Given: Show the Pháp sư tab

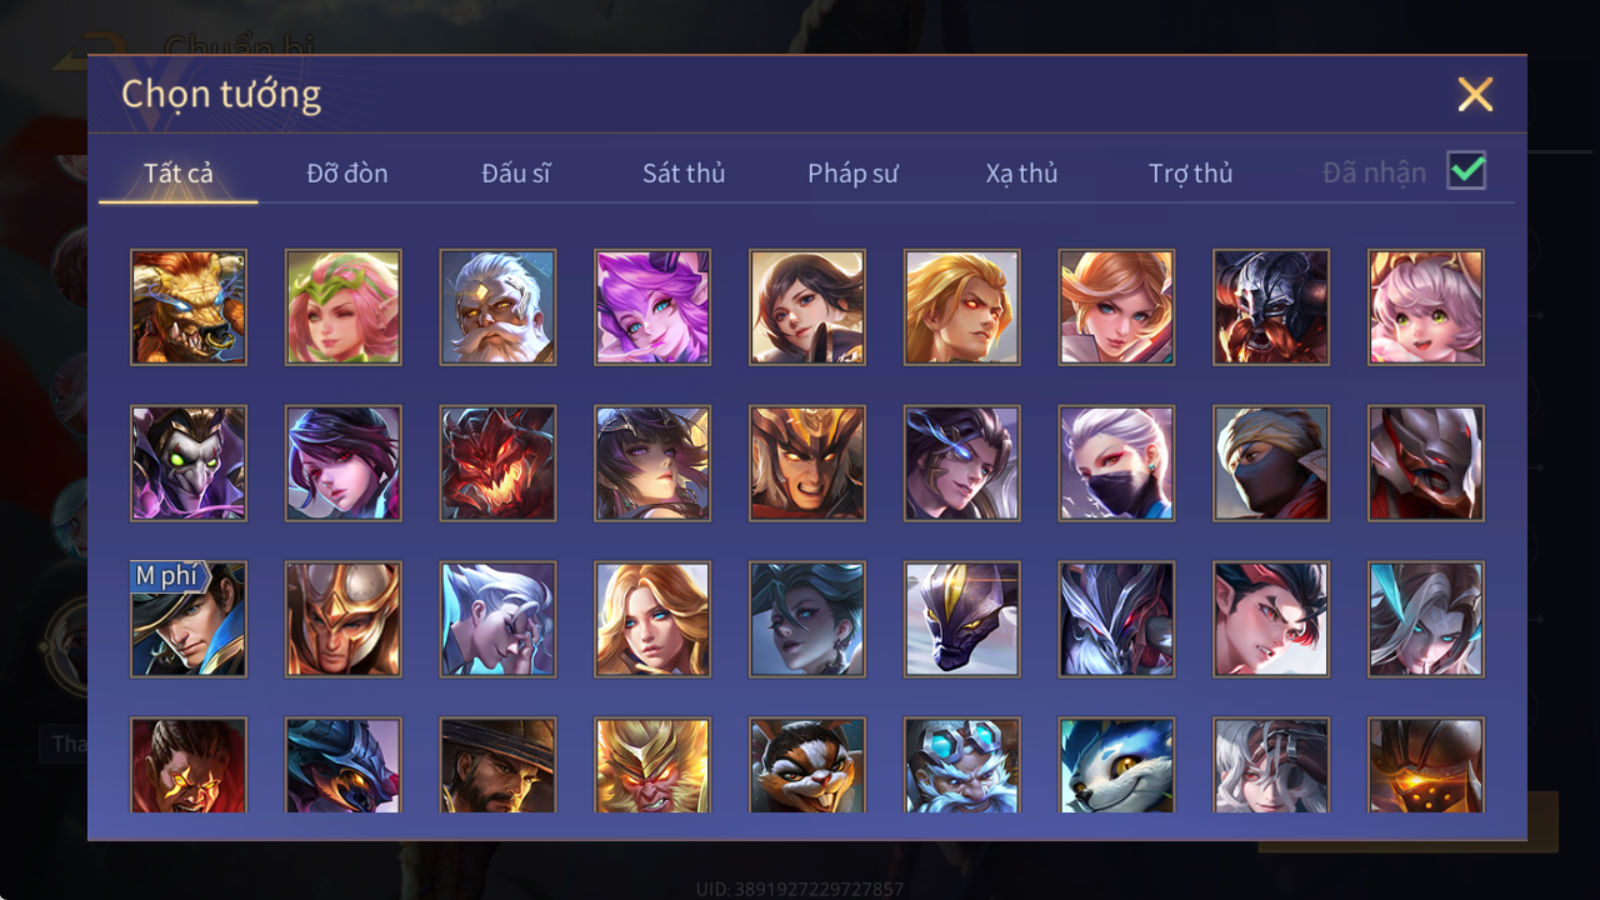Looking at the screenshot, I should pyautogui.click(x=853, y=173).
